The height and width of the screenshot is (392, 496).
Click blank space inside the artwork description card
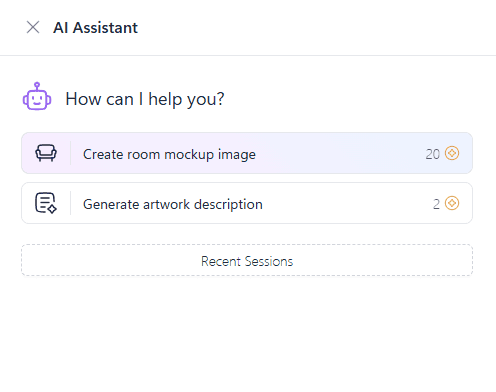[x=347, y=203]
